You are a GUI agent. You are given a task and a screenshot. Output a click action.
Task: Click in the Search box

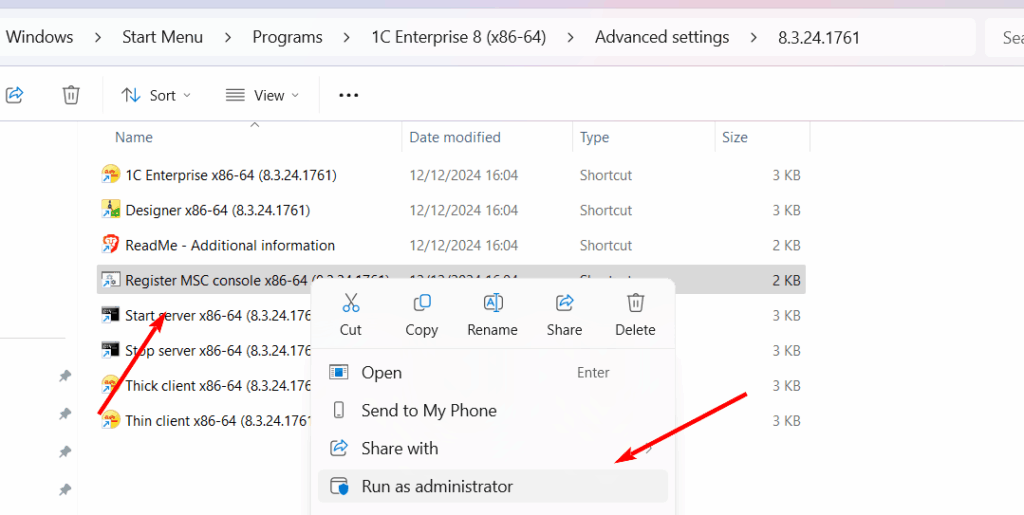(1005, 37)
